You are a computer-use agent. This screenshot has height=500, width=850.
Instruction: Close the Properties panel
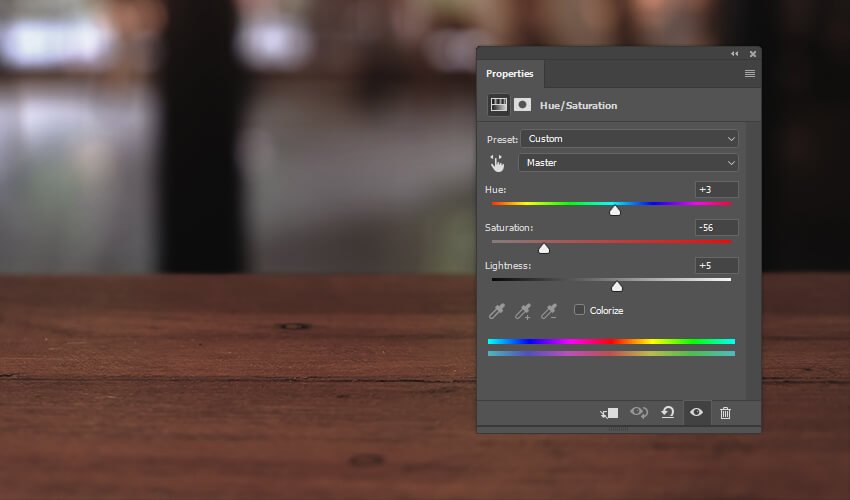coord(753,54)
